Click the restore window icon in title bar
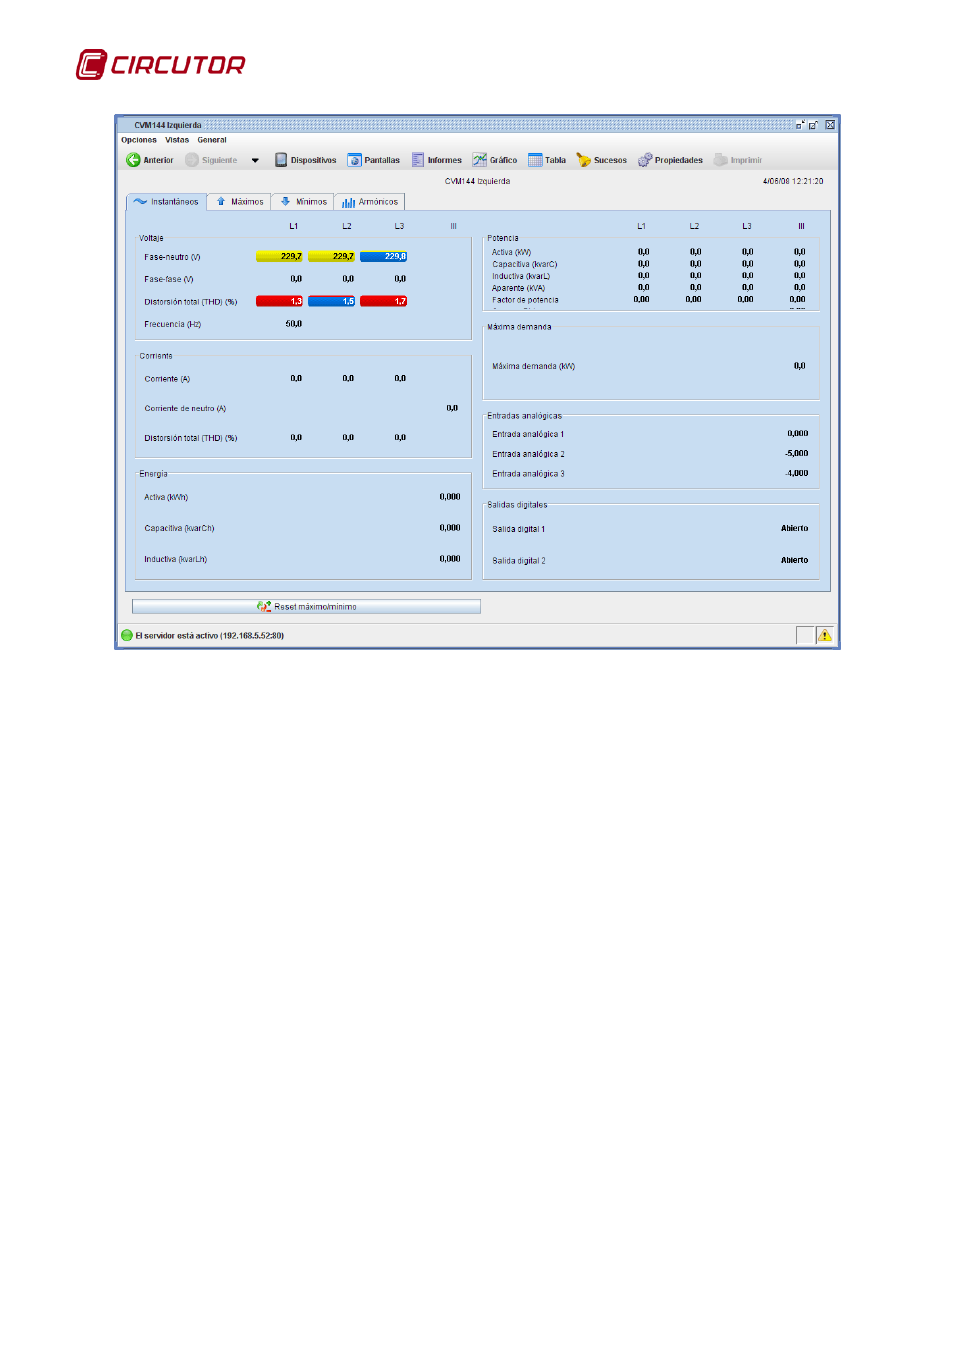 click(x=814, y=125)
